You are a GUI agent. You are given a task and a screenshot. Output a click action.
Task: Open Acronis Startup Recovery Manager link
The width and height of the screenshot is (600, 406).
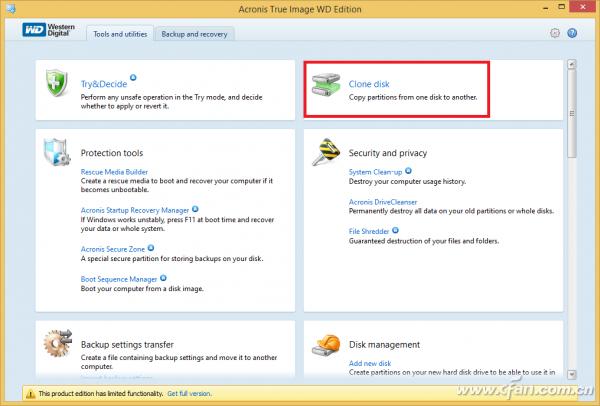pos(135,210)
